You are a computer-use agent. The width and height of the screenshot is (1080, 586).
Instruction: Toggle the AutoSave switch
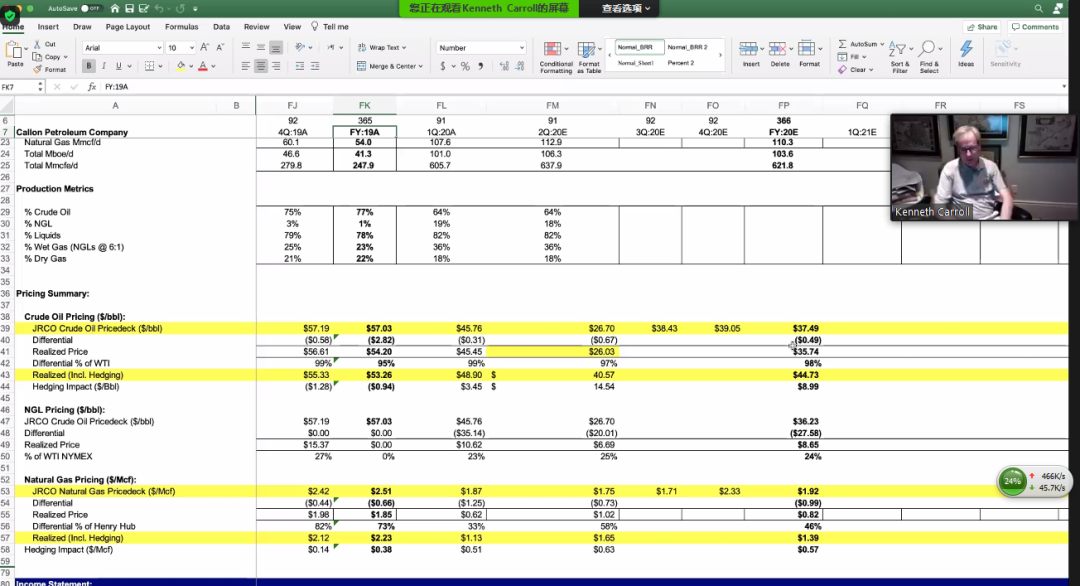[90, 8]
